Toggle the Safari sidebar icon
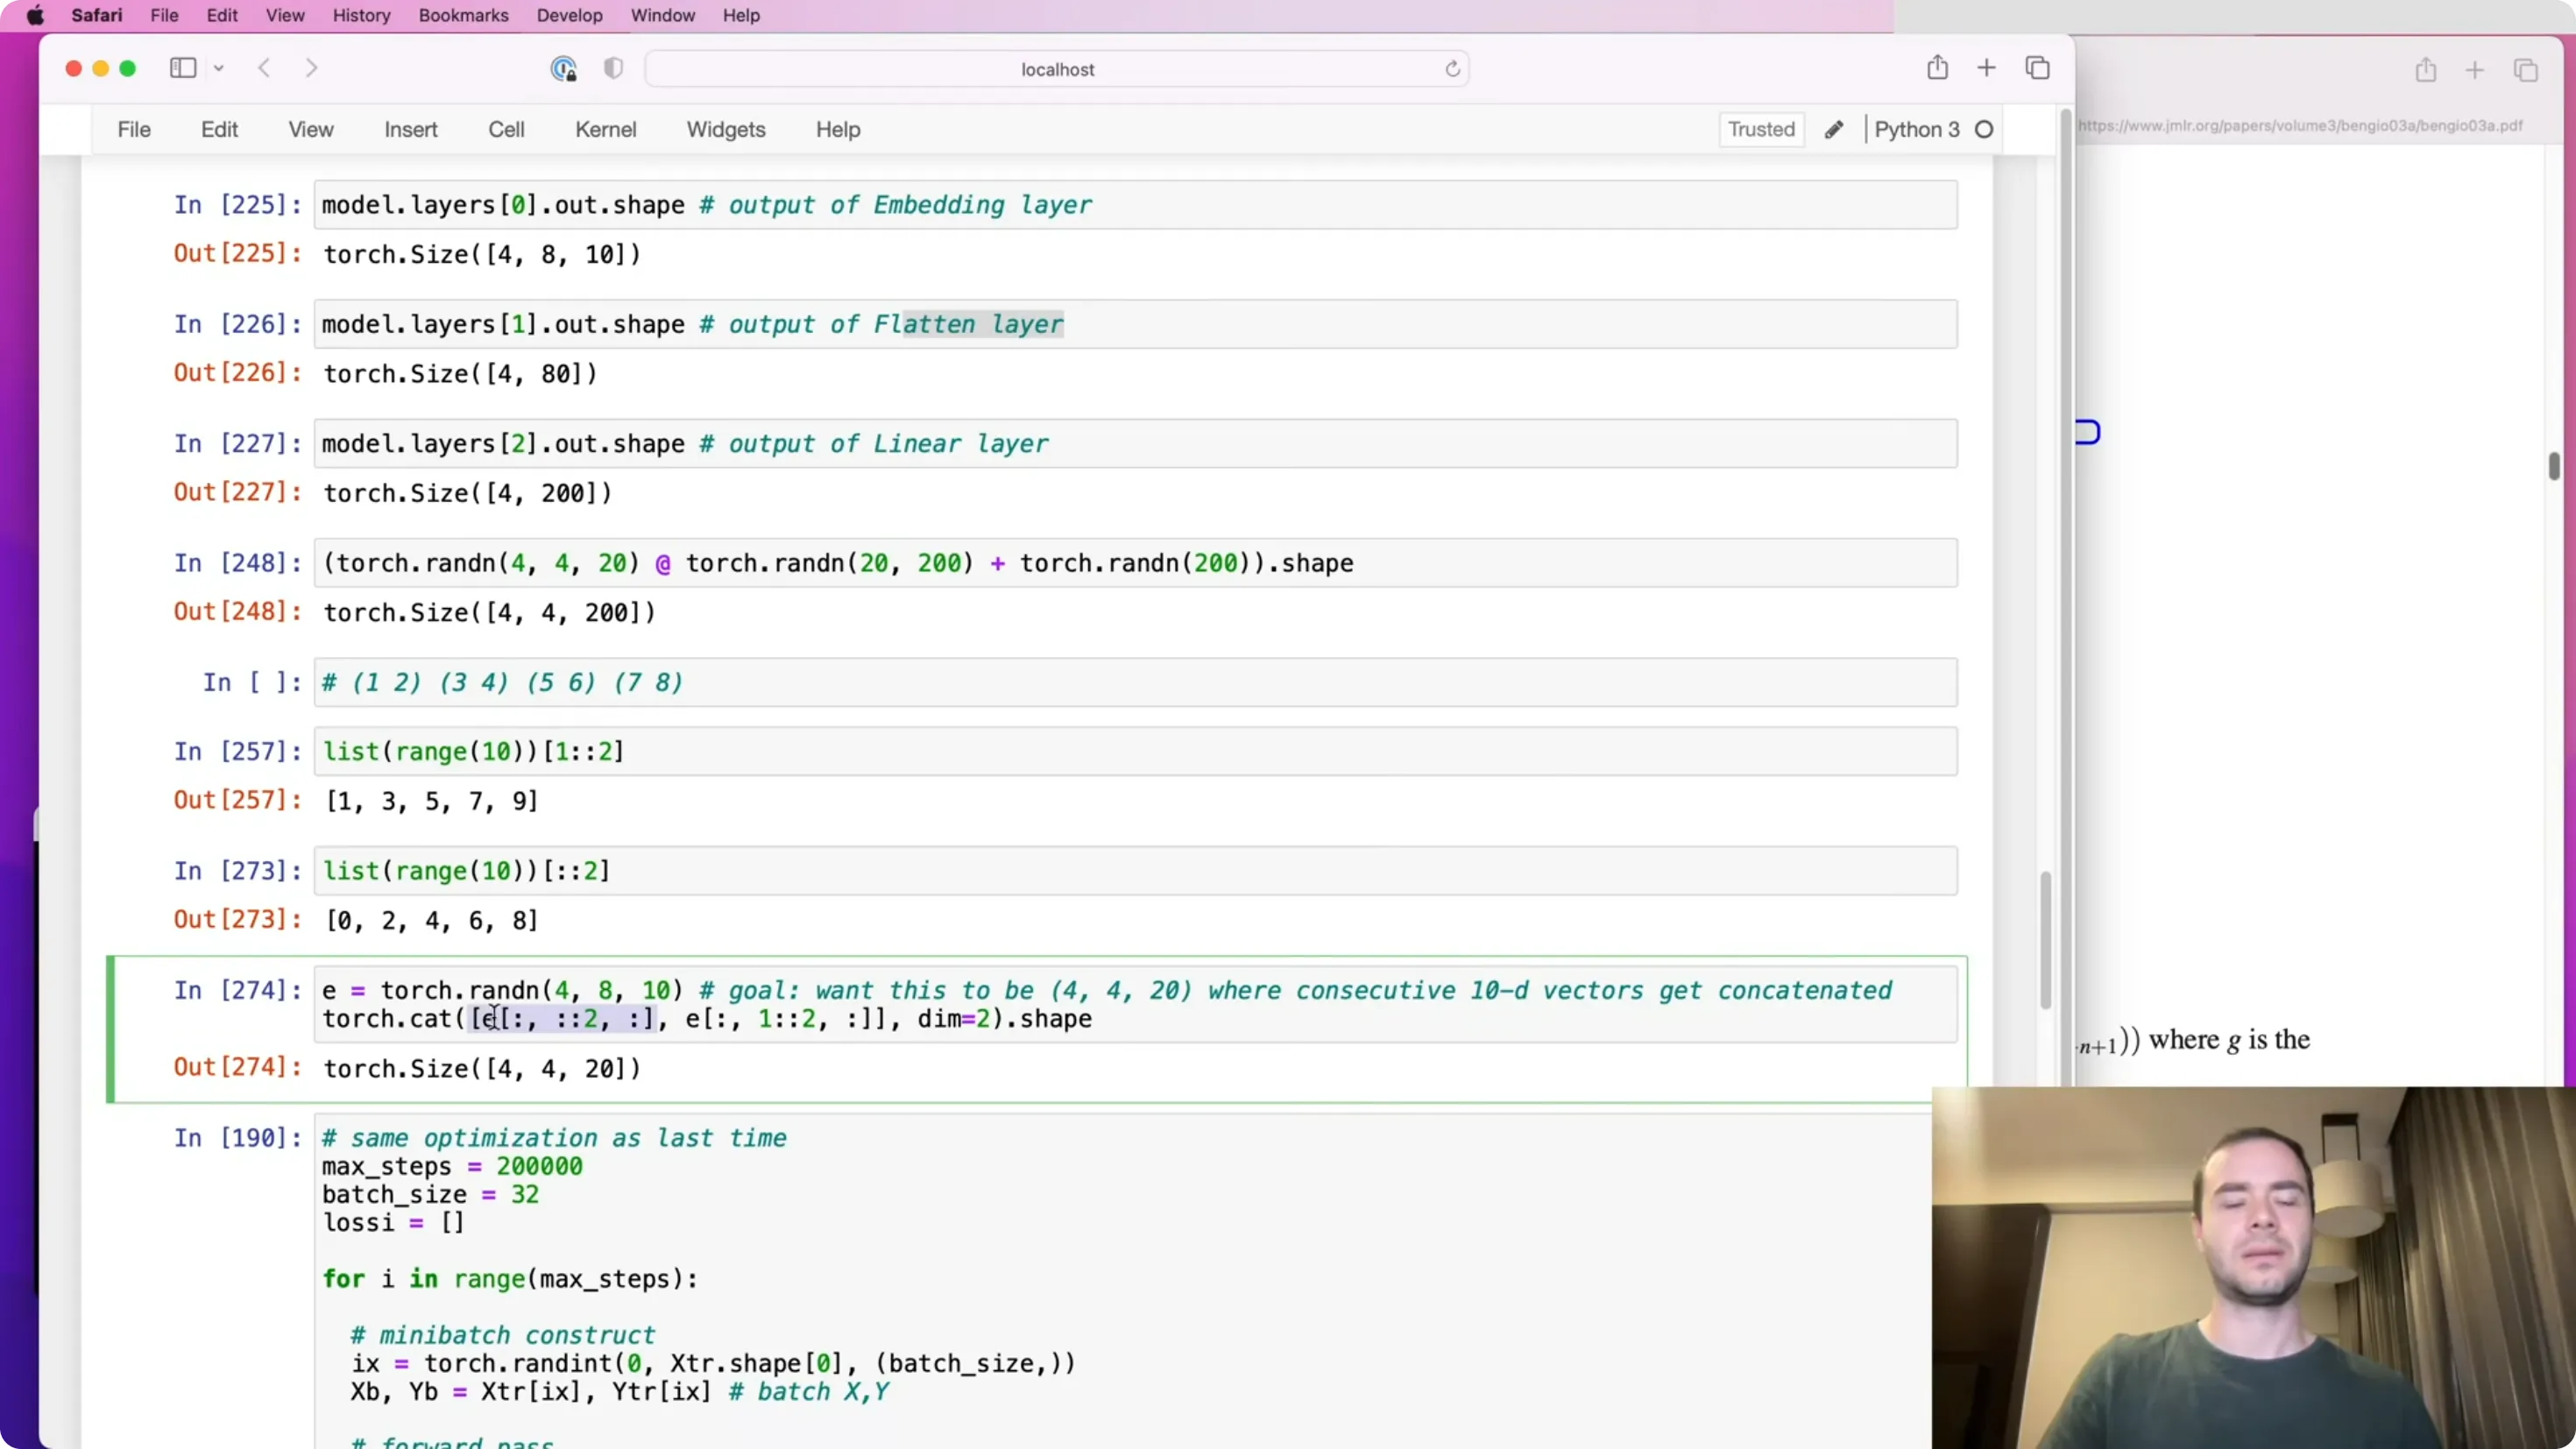Screen dimensions: 2576x1449 point(183,68)
